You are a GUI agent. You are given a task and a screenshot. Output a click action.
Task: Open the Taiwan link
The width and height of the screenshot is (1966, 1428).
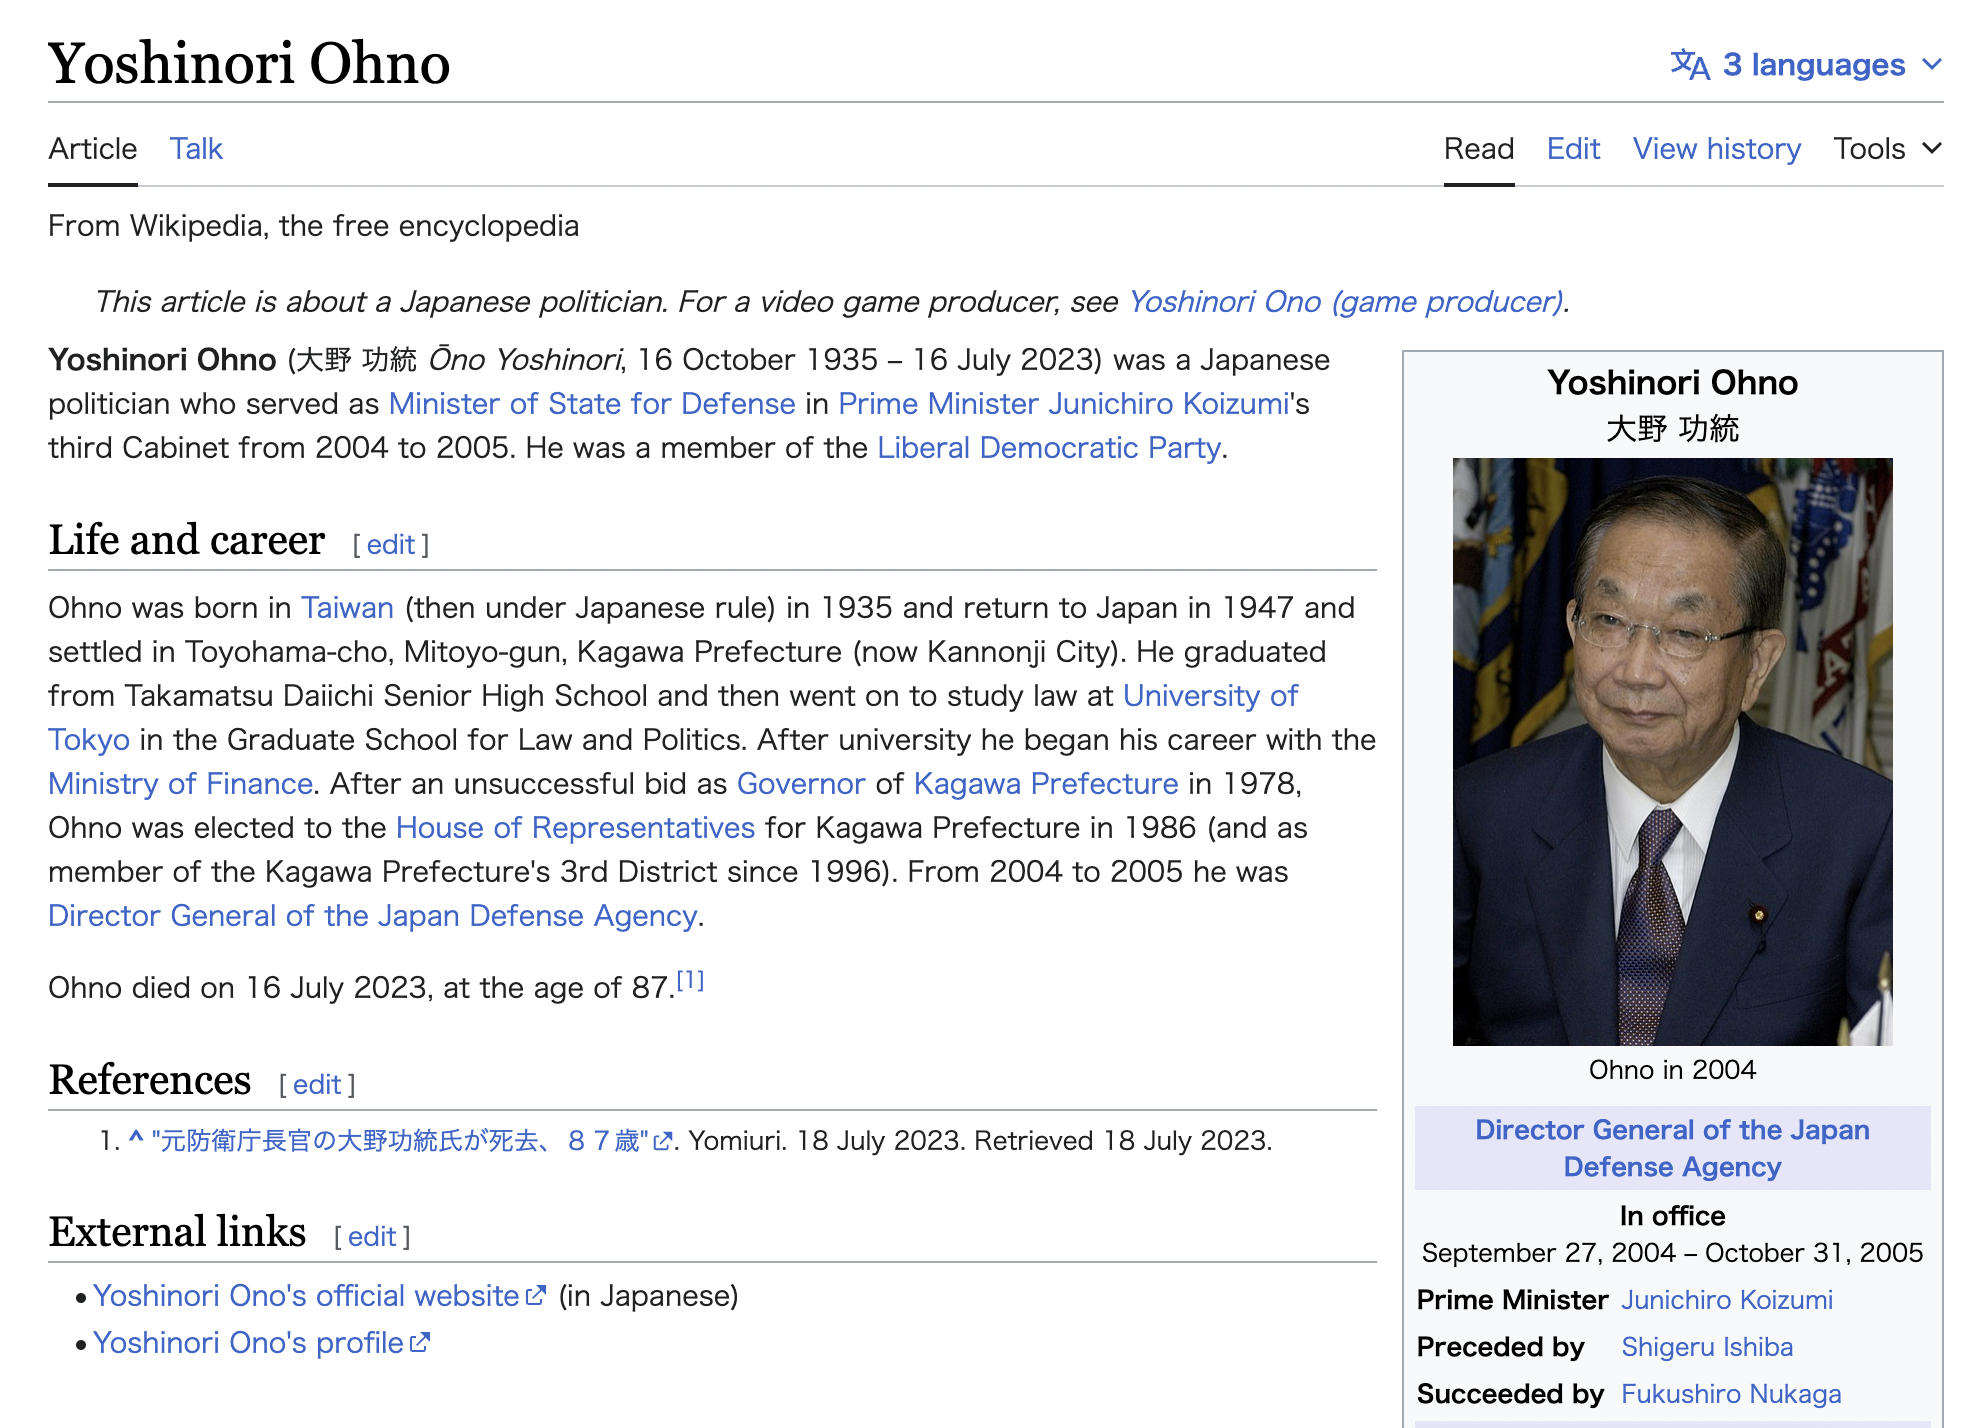point(347,608)
